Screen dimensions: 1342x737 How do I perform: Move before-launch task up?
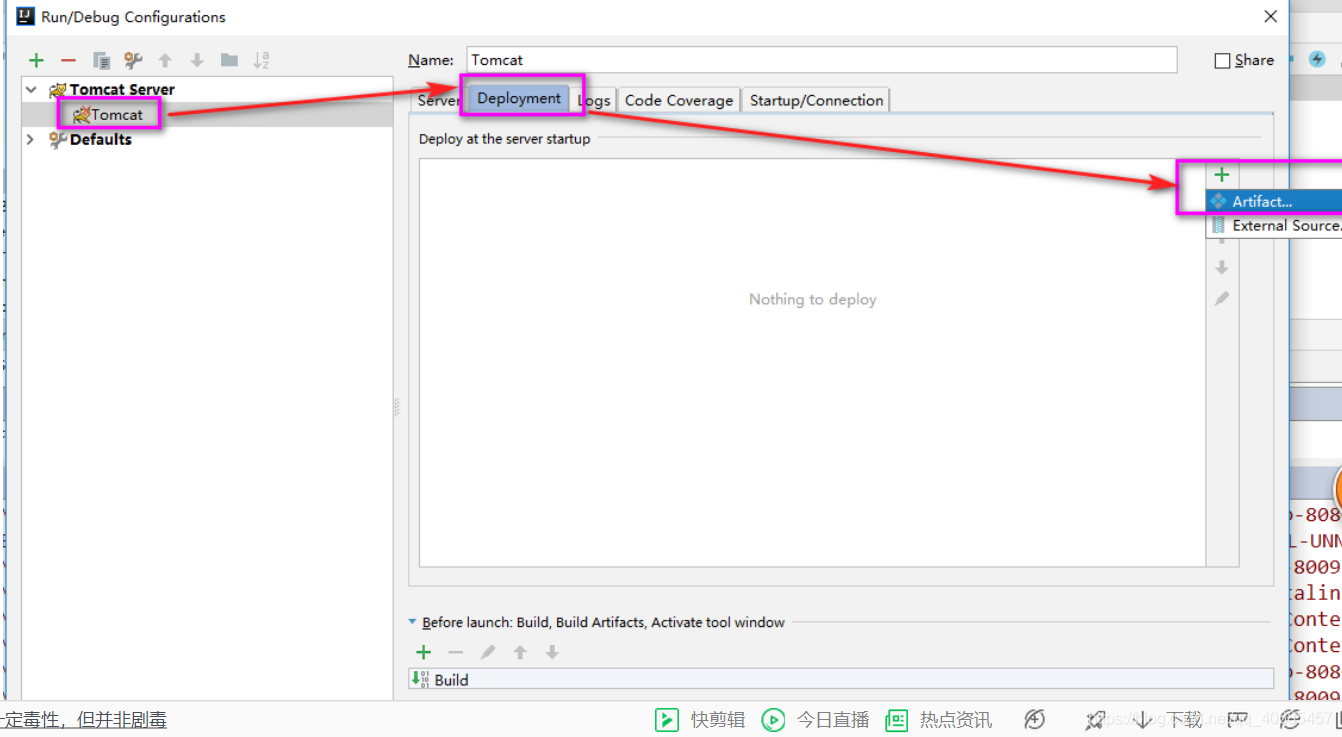(x=520, y=652)
